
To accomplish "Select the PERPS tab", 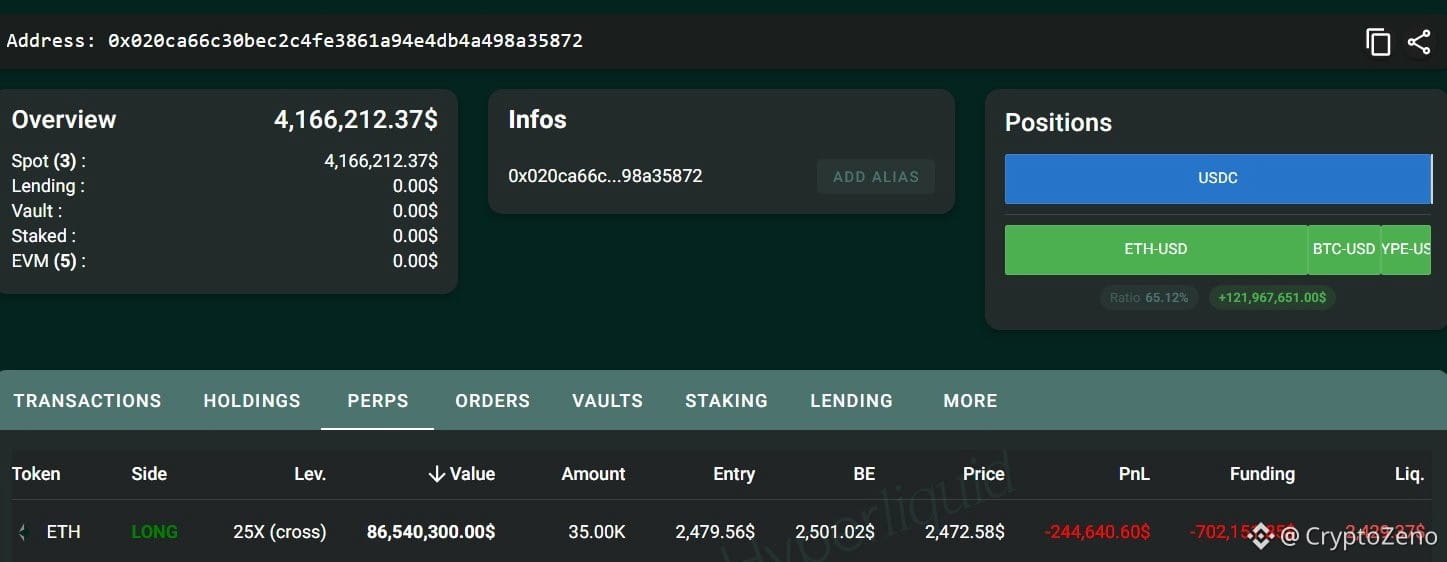I will [x=378, y=401].
